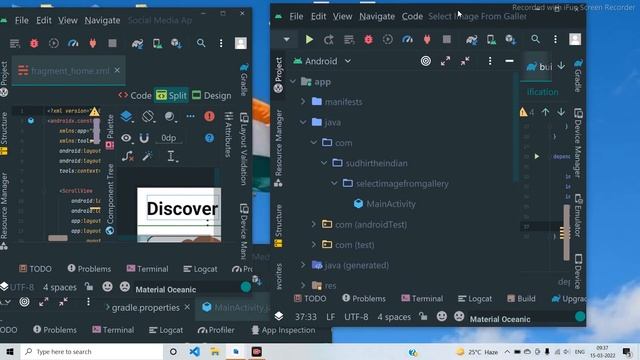Run the app with green play button
The image size is (640, 360).
[309, 40]
